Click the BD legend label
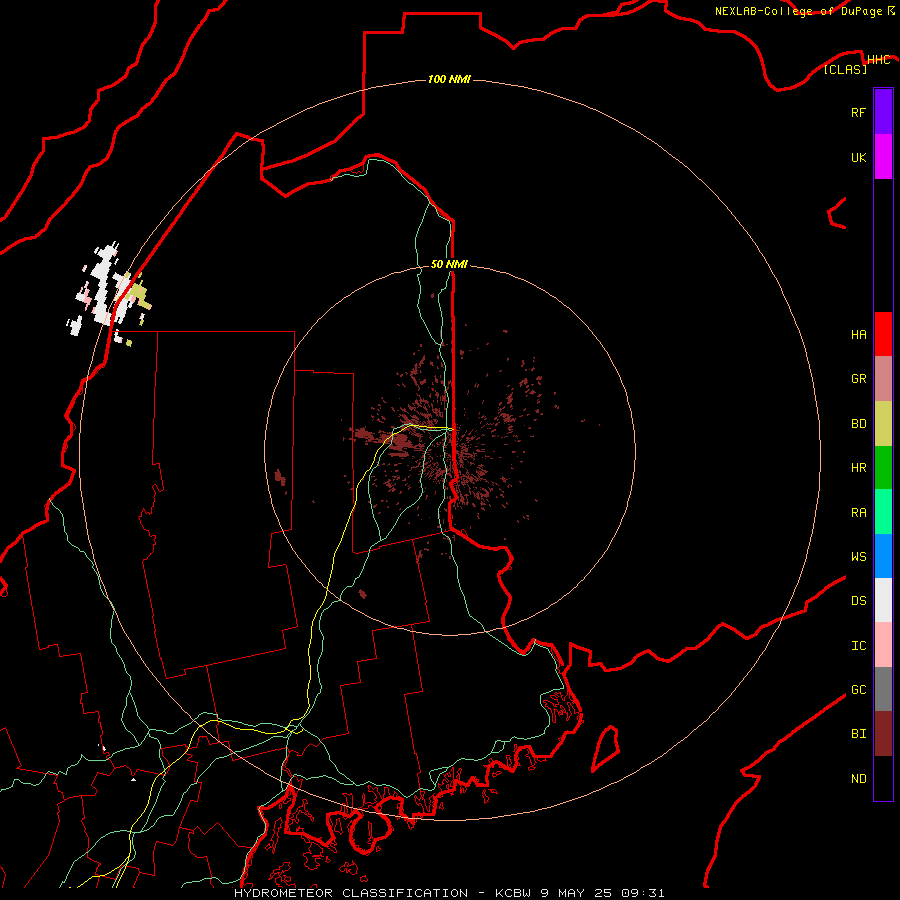Viewport: 900px width, 900px height. click(858, 424)
